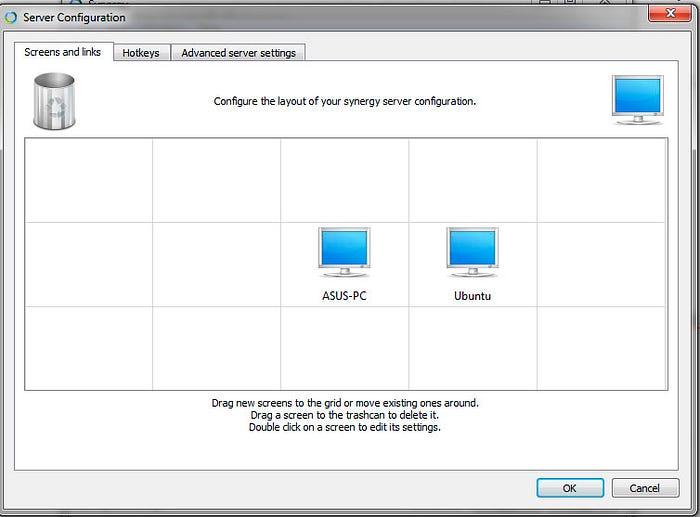The width and height of the screenshot is (700, 517).
Task: Select the Screens and links tab
Action: (62, 52)
